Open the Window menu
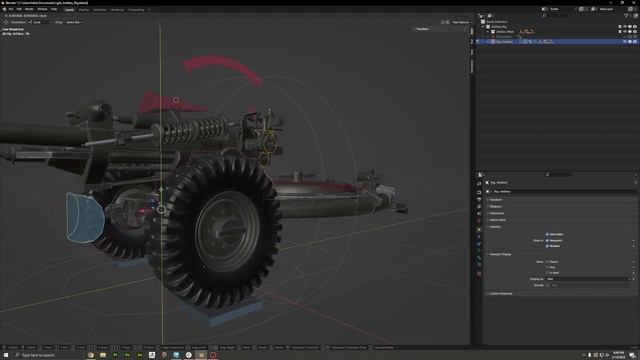 coord(42,9)
